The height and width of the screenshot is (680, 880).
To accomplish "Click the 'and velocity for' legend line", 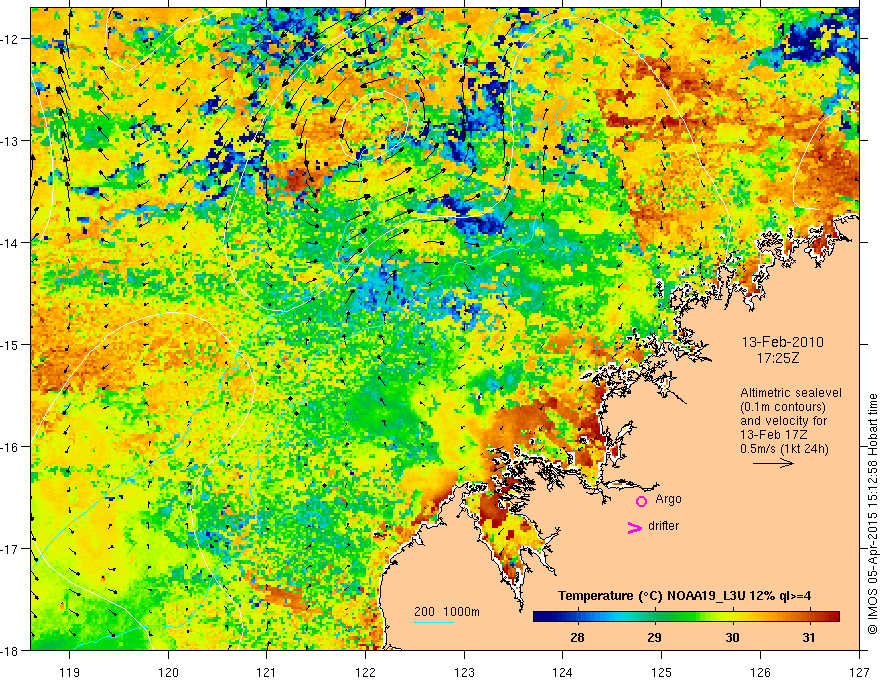I will pyautogui.click(x=783, y=421).
